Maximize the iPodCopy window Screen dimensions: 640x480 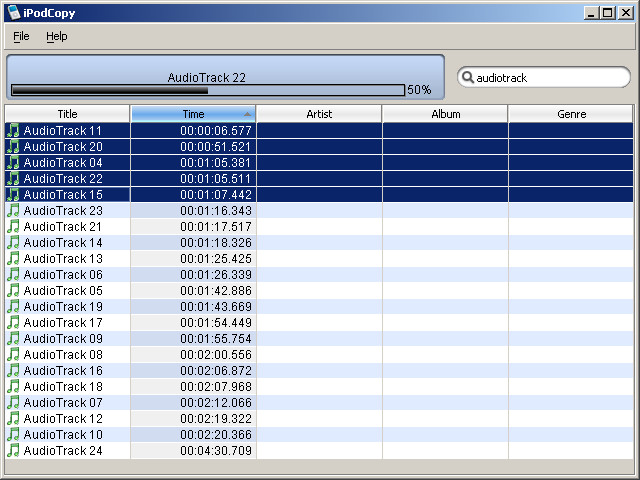pos(608,13)
